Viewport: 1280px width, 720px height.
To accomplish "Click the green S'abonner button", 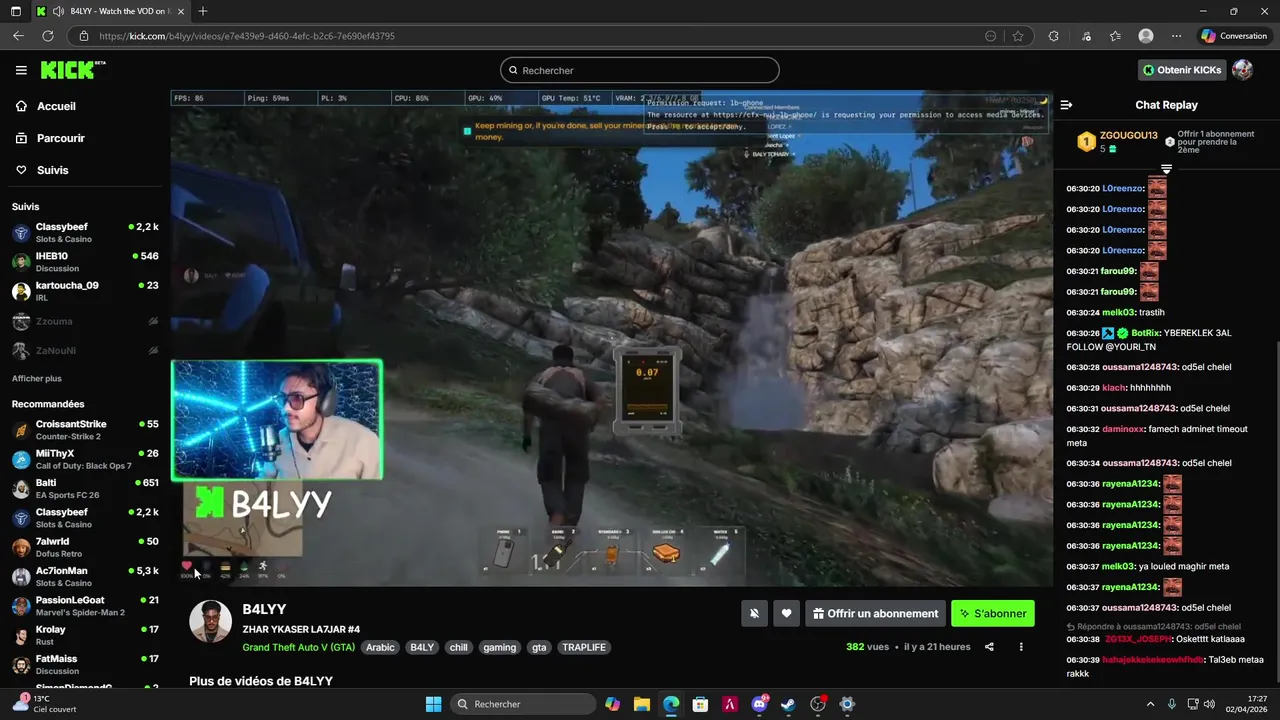I will [x=993, y=614].
